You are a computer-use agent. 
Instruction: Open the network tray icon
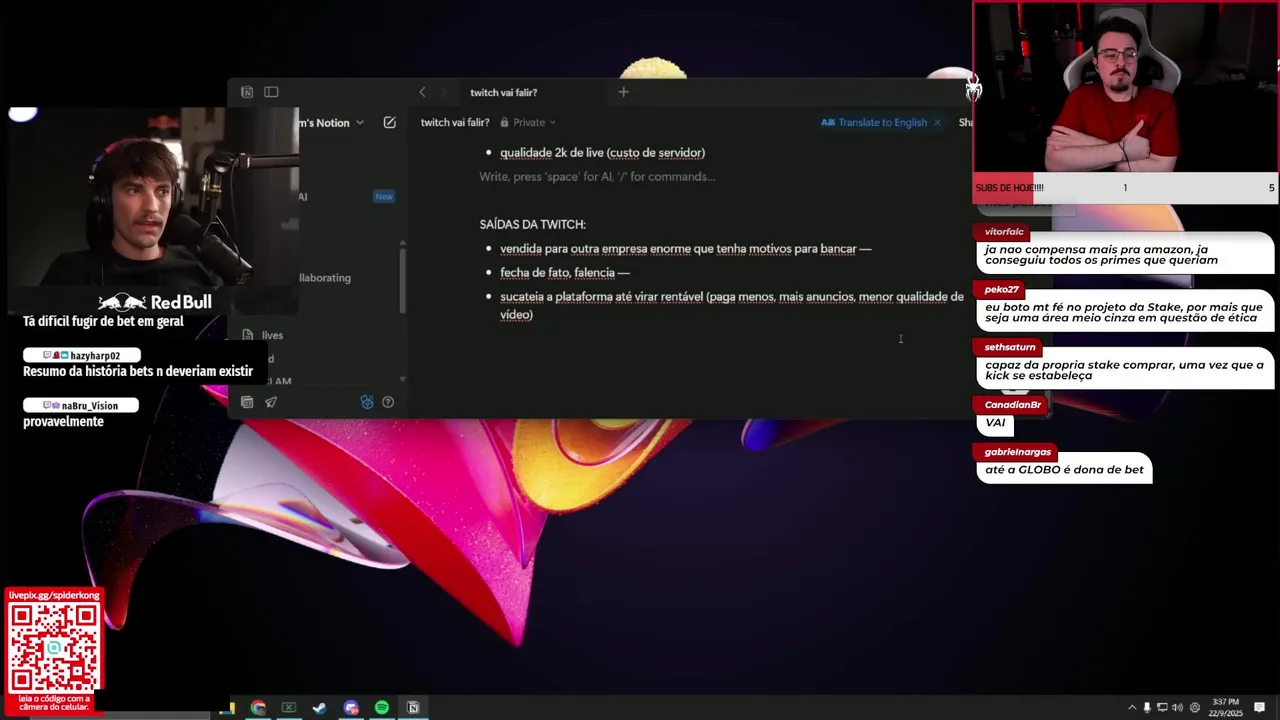tap(1162, 708)
